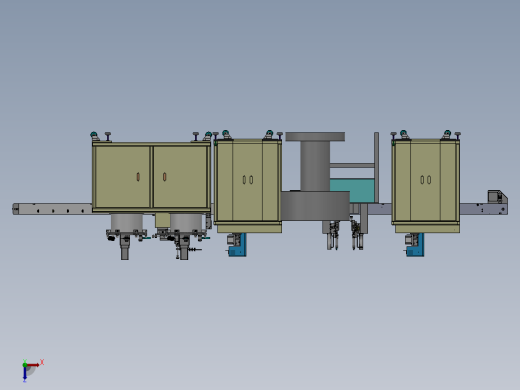The image size is (520, 390).
Task: Select the middle cabinet door handles
Action: (248, 180)
